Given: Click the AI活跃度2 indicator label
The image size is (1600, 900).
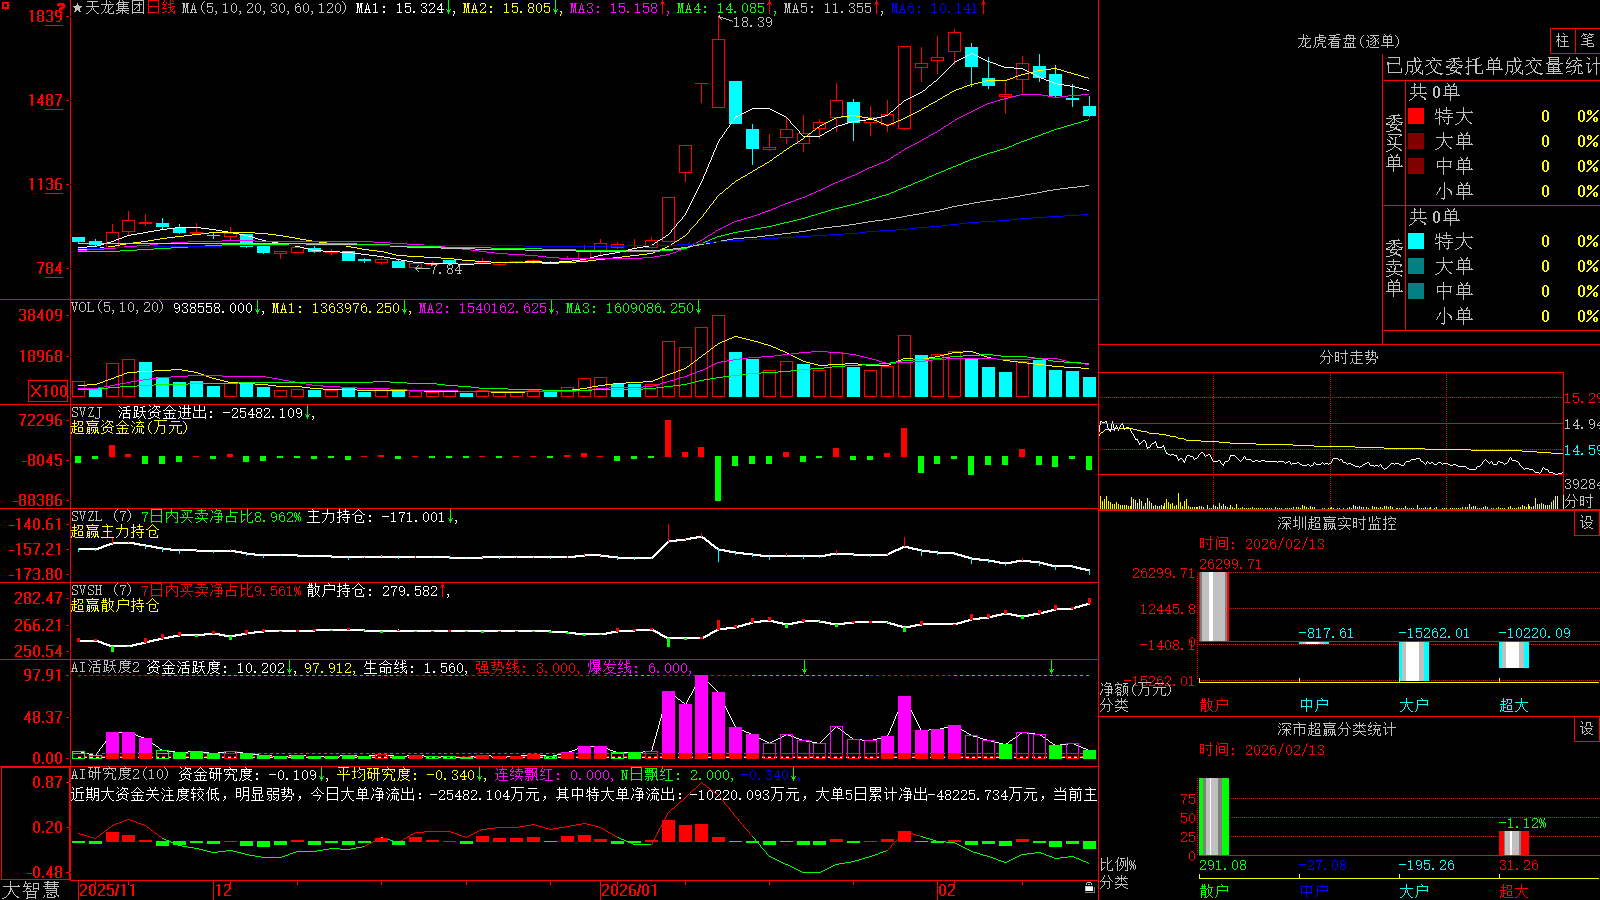Looking at the screenshot, I should (x=105, y=667).
